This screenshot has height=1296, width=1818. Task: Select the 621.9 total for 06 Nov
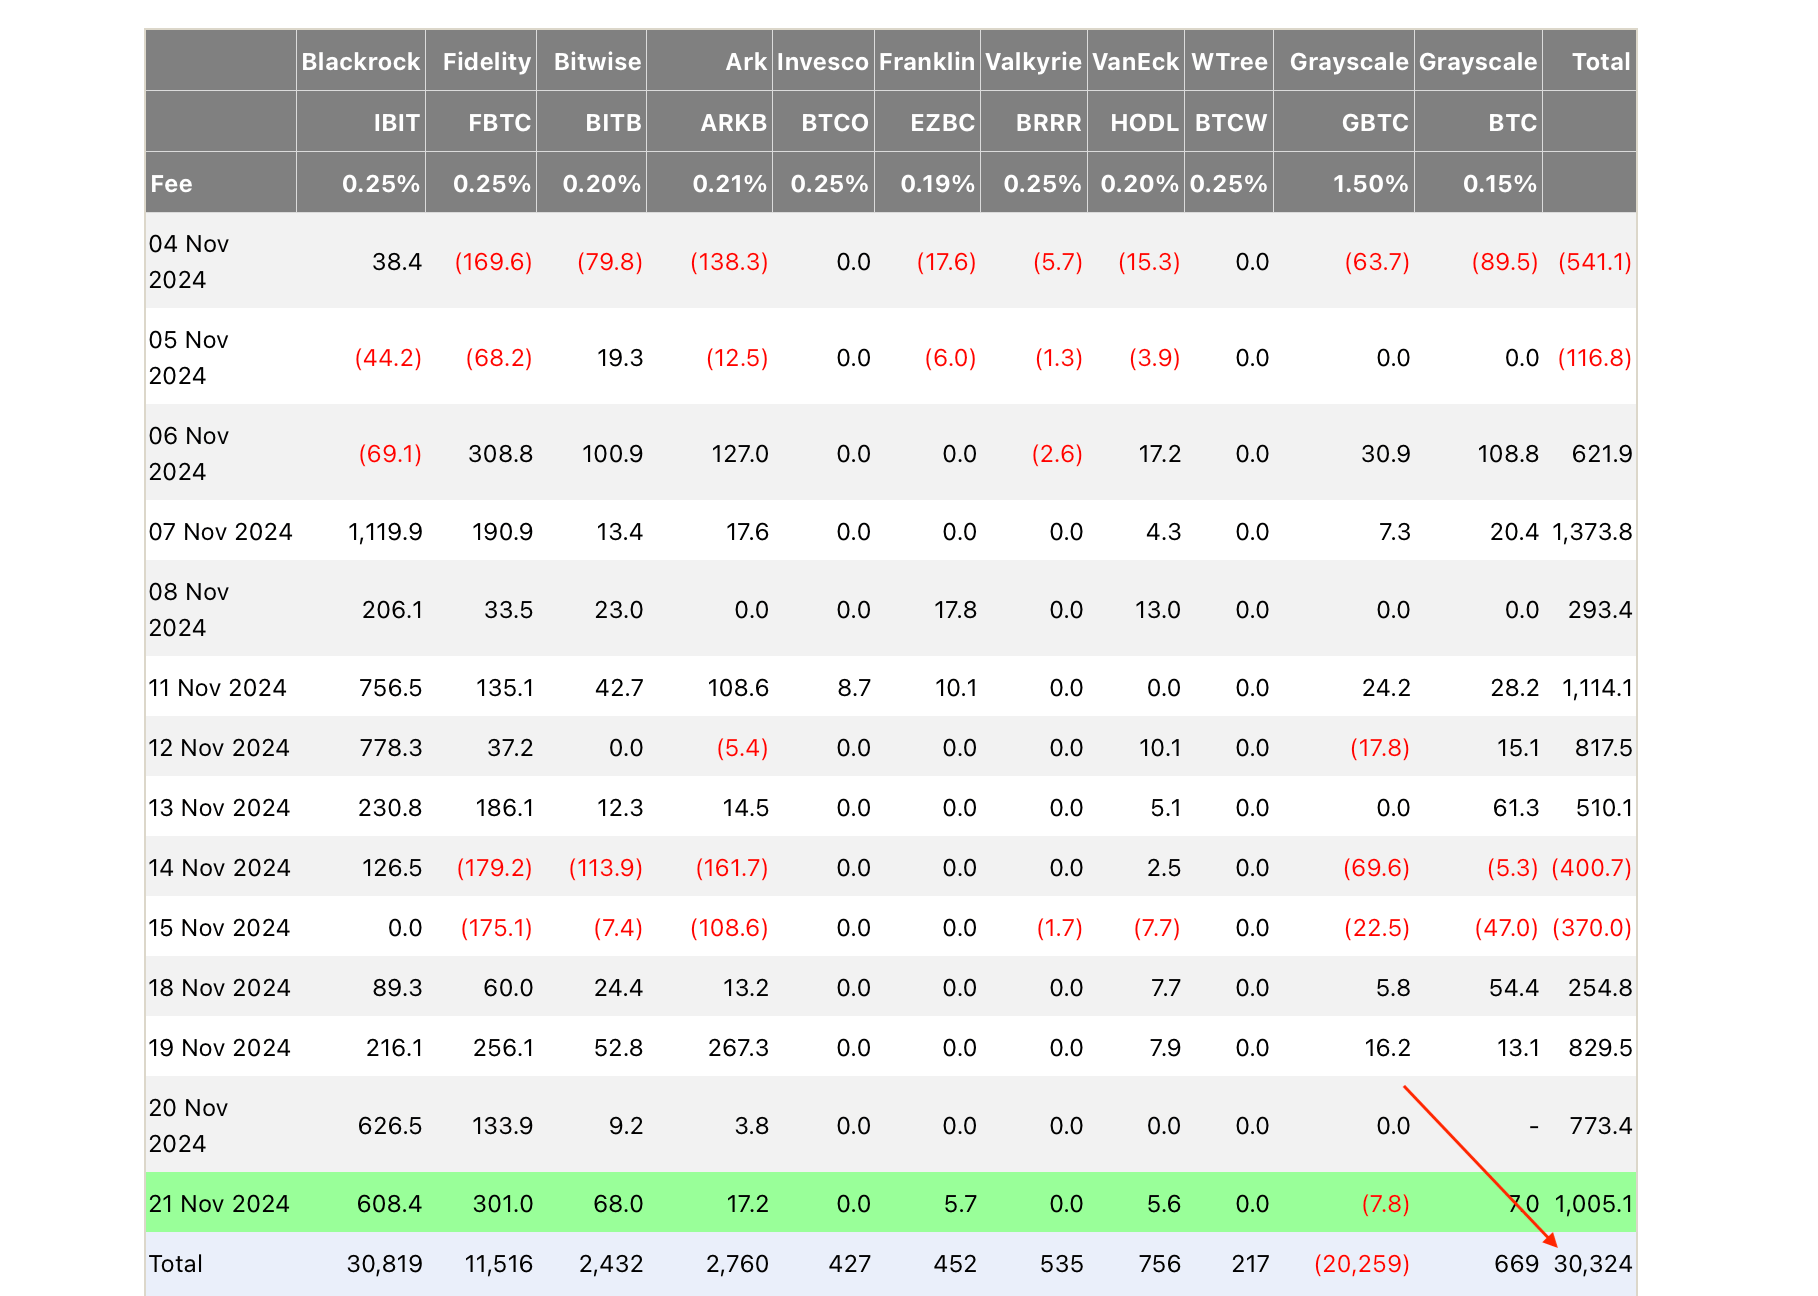[1602, 454]
